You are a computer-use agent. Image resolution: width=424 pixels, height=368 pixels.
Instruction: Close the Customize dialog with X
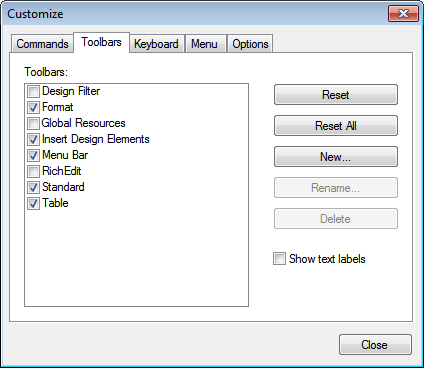(x=403, y=14)
